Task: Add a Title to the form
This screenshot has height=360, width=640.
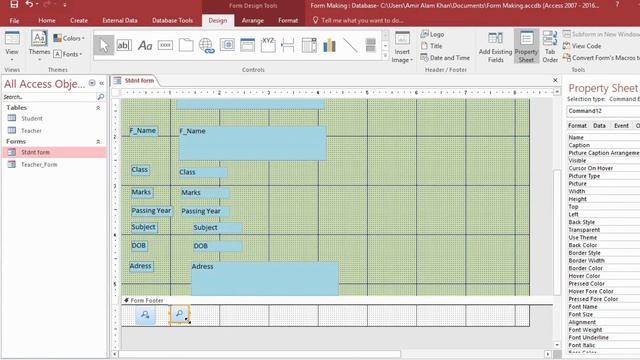Action: click(431, 46)
